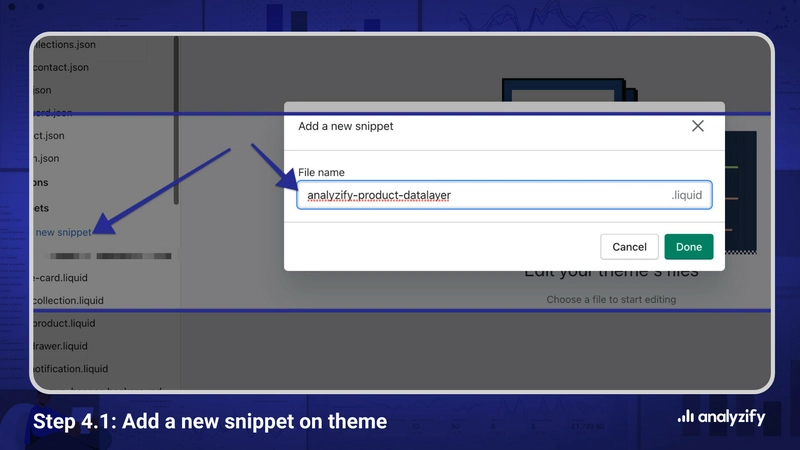
Task: Open the contact.json template file
Action: coord(60,67)
